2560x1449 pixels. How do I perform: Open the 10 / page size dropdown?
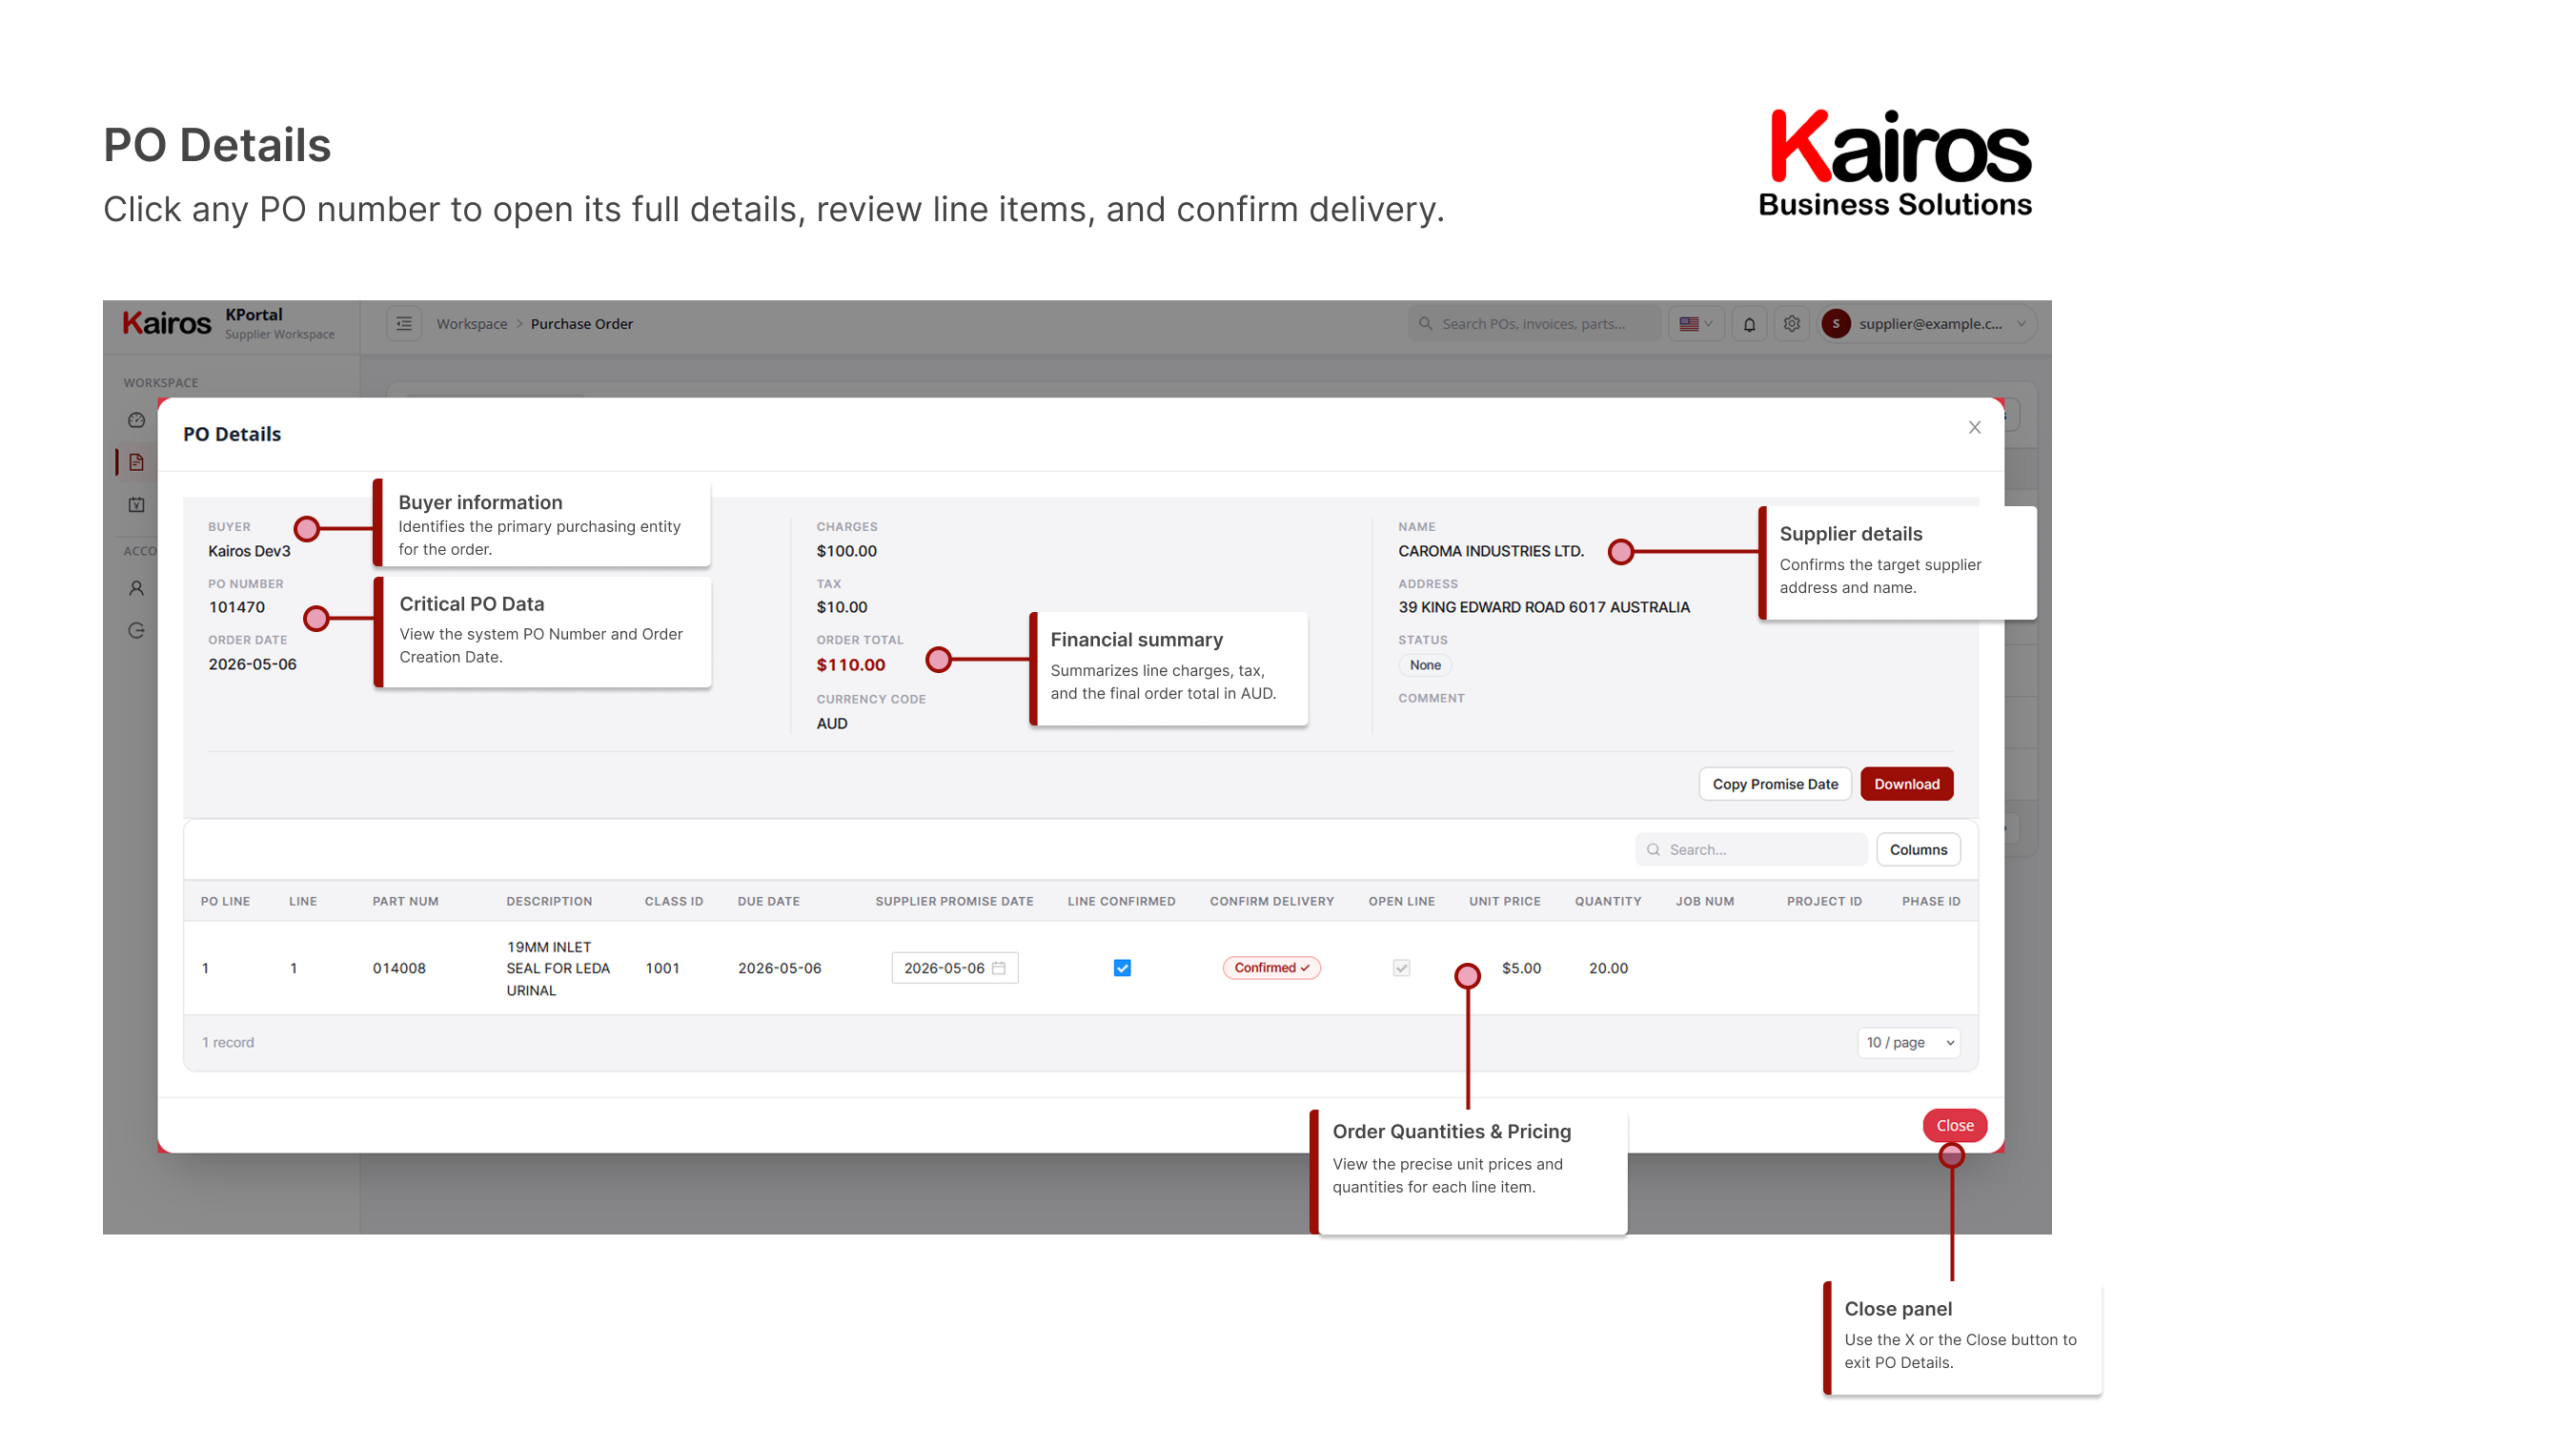point(1910,1043)
